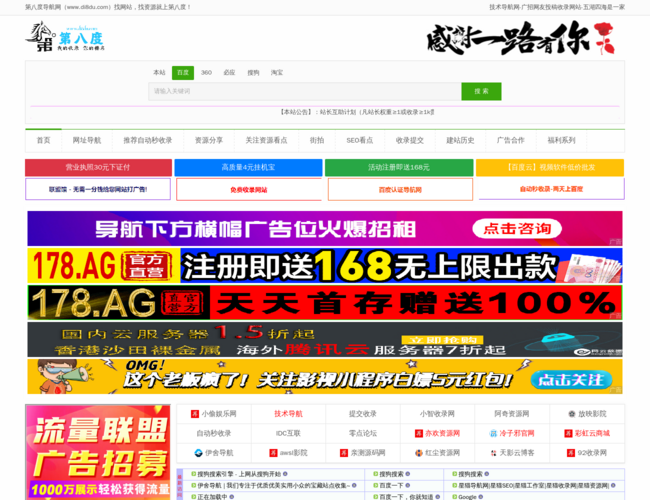
Task: Open the 178.AG 天天首存赠送100% banner
Action: tap(325, 303)
